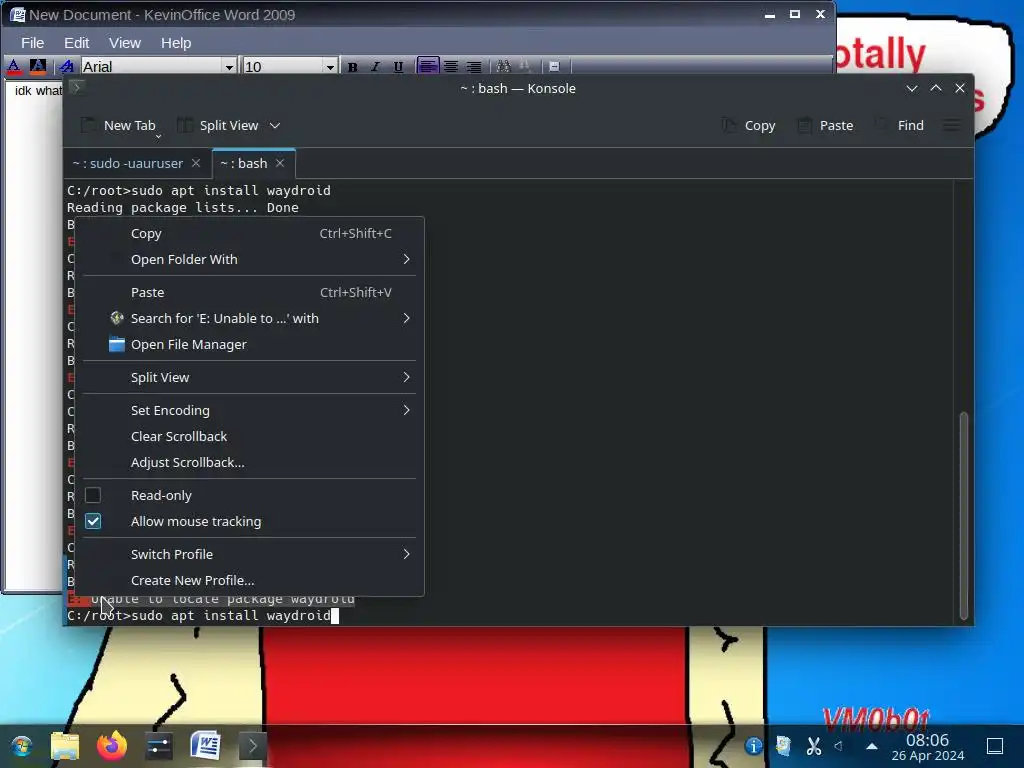The image size is (1024, 768).
Task: Switch to the sudo -uauruser tab
Action: [x=128, y=163]
